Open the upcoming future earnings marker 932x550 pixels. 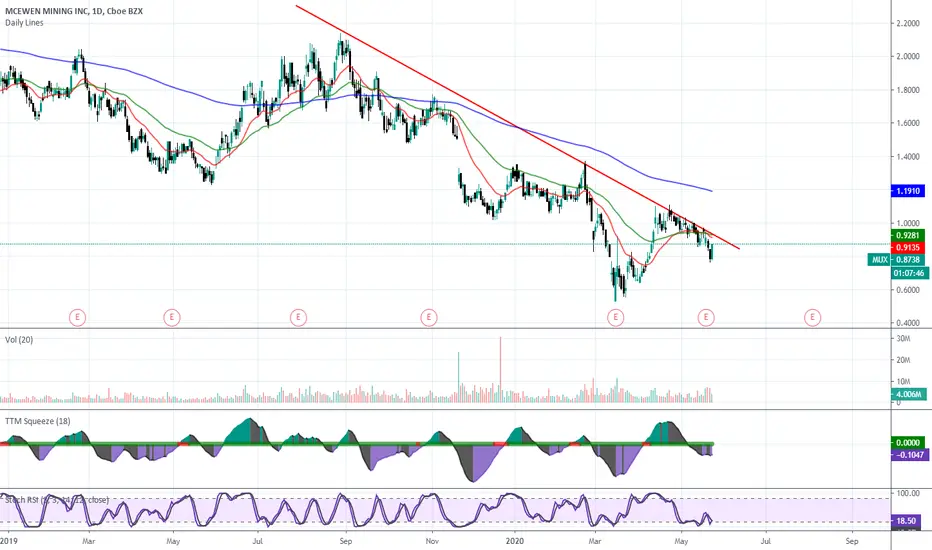point(813,318)
